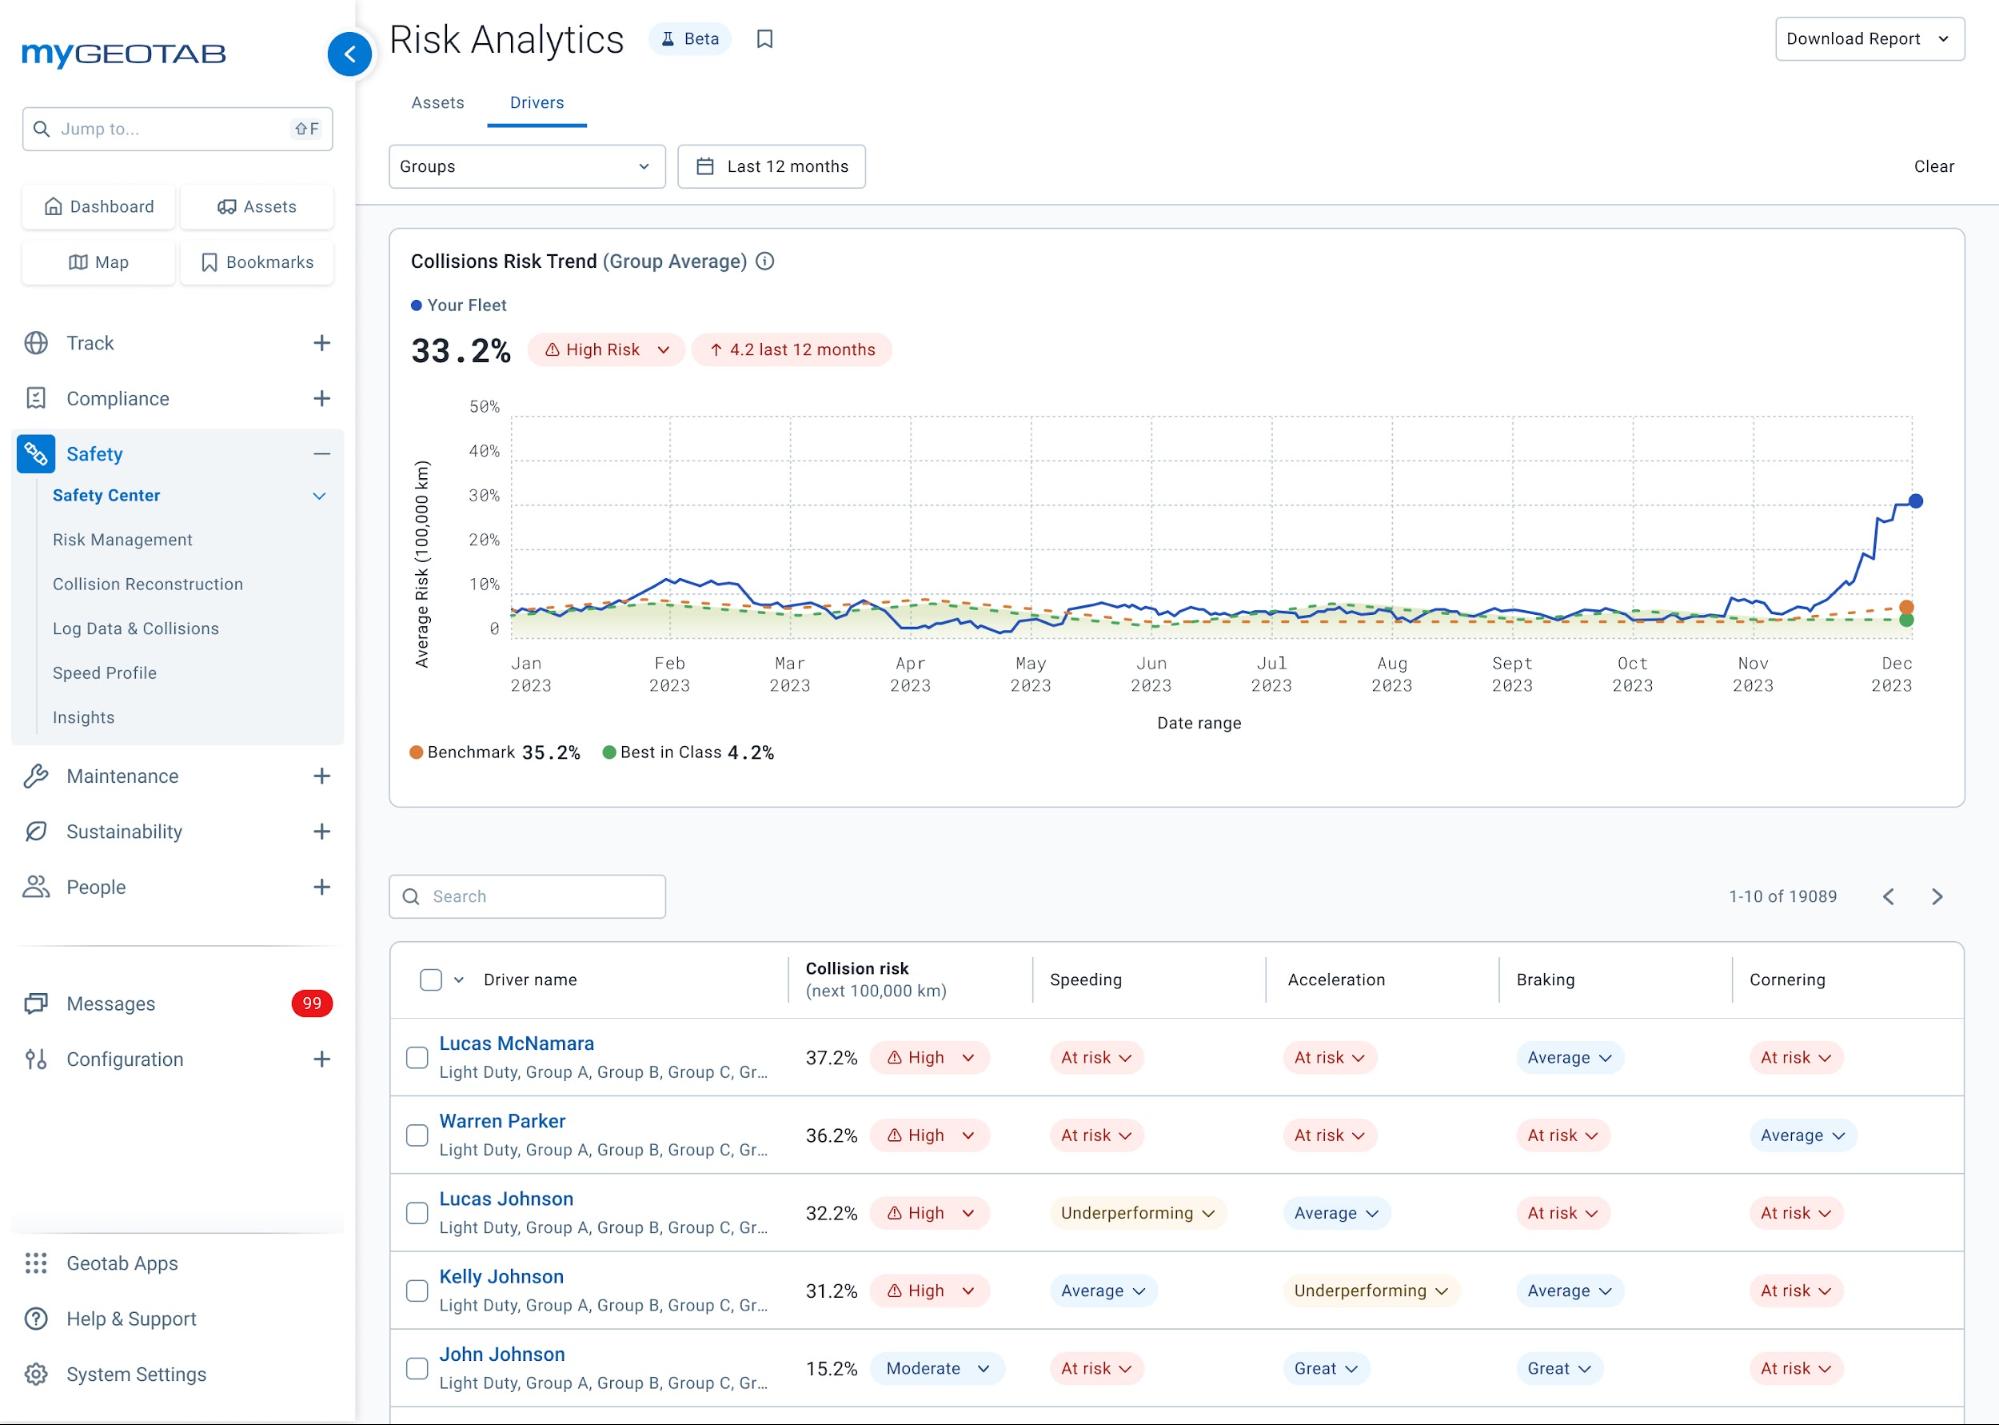Switch to the Assets tab
This screenshot has width=1999, height=1425.
pos(437,102)
